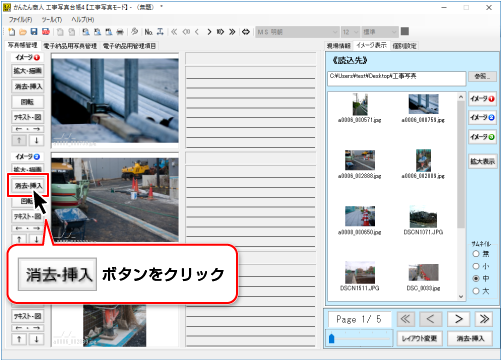The height and width of the screenshot is (360, 501).
Task: Jump to first page with toolbar double-left arrow
Action: (174, 32)
